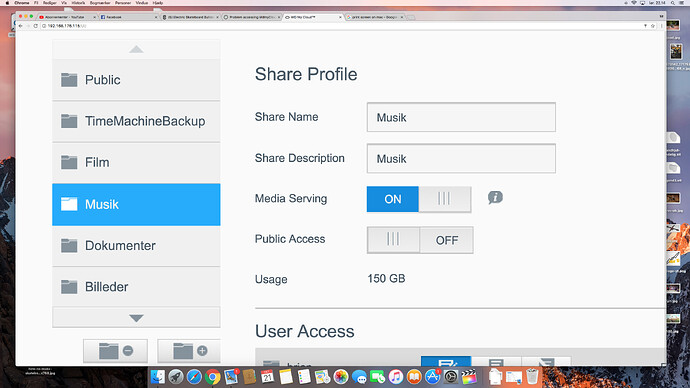This screenshot has height=388, width=690.
Task: Click the Share Name input field
Action: (461, 117)
